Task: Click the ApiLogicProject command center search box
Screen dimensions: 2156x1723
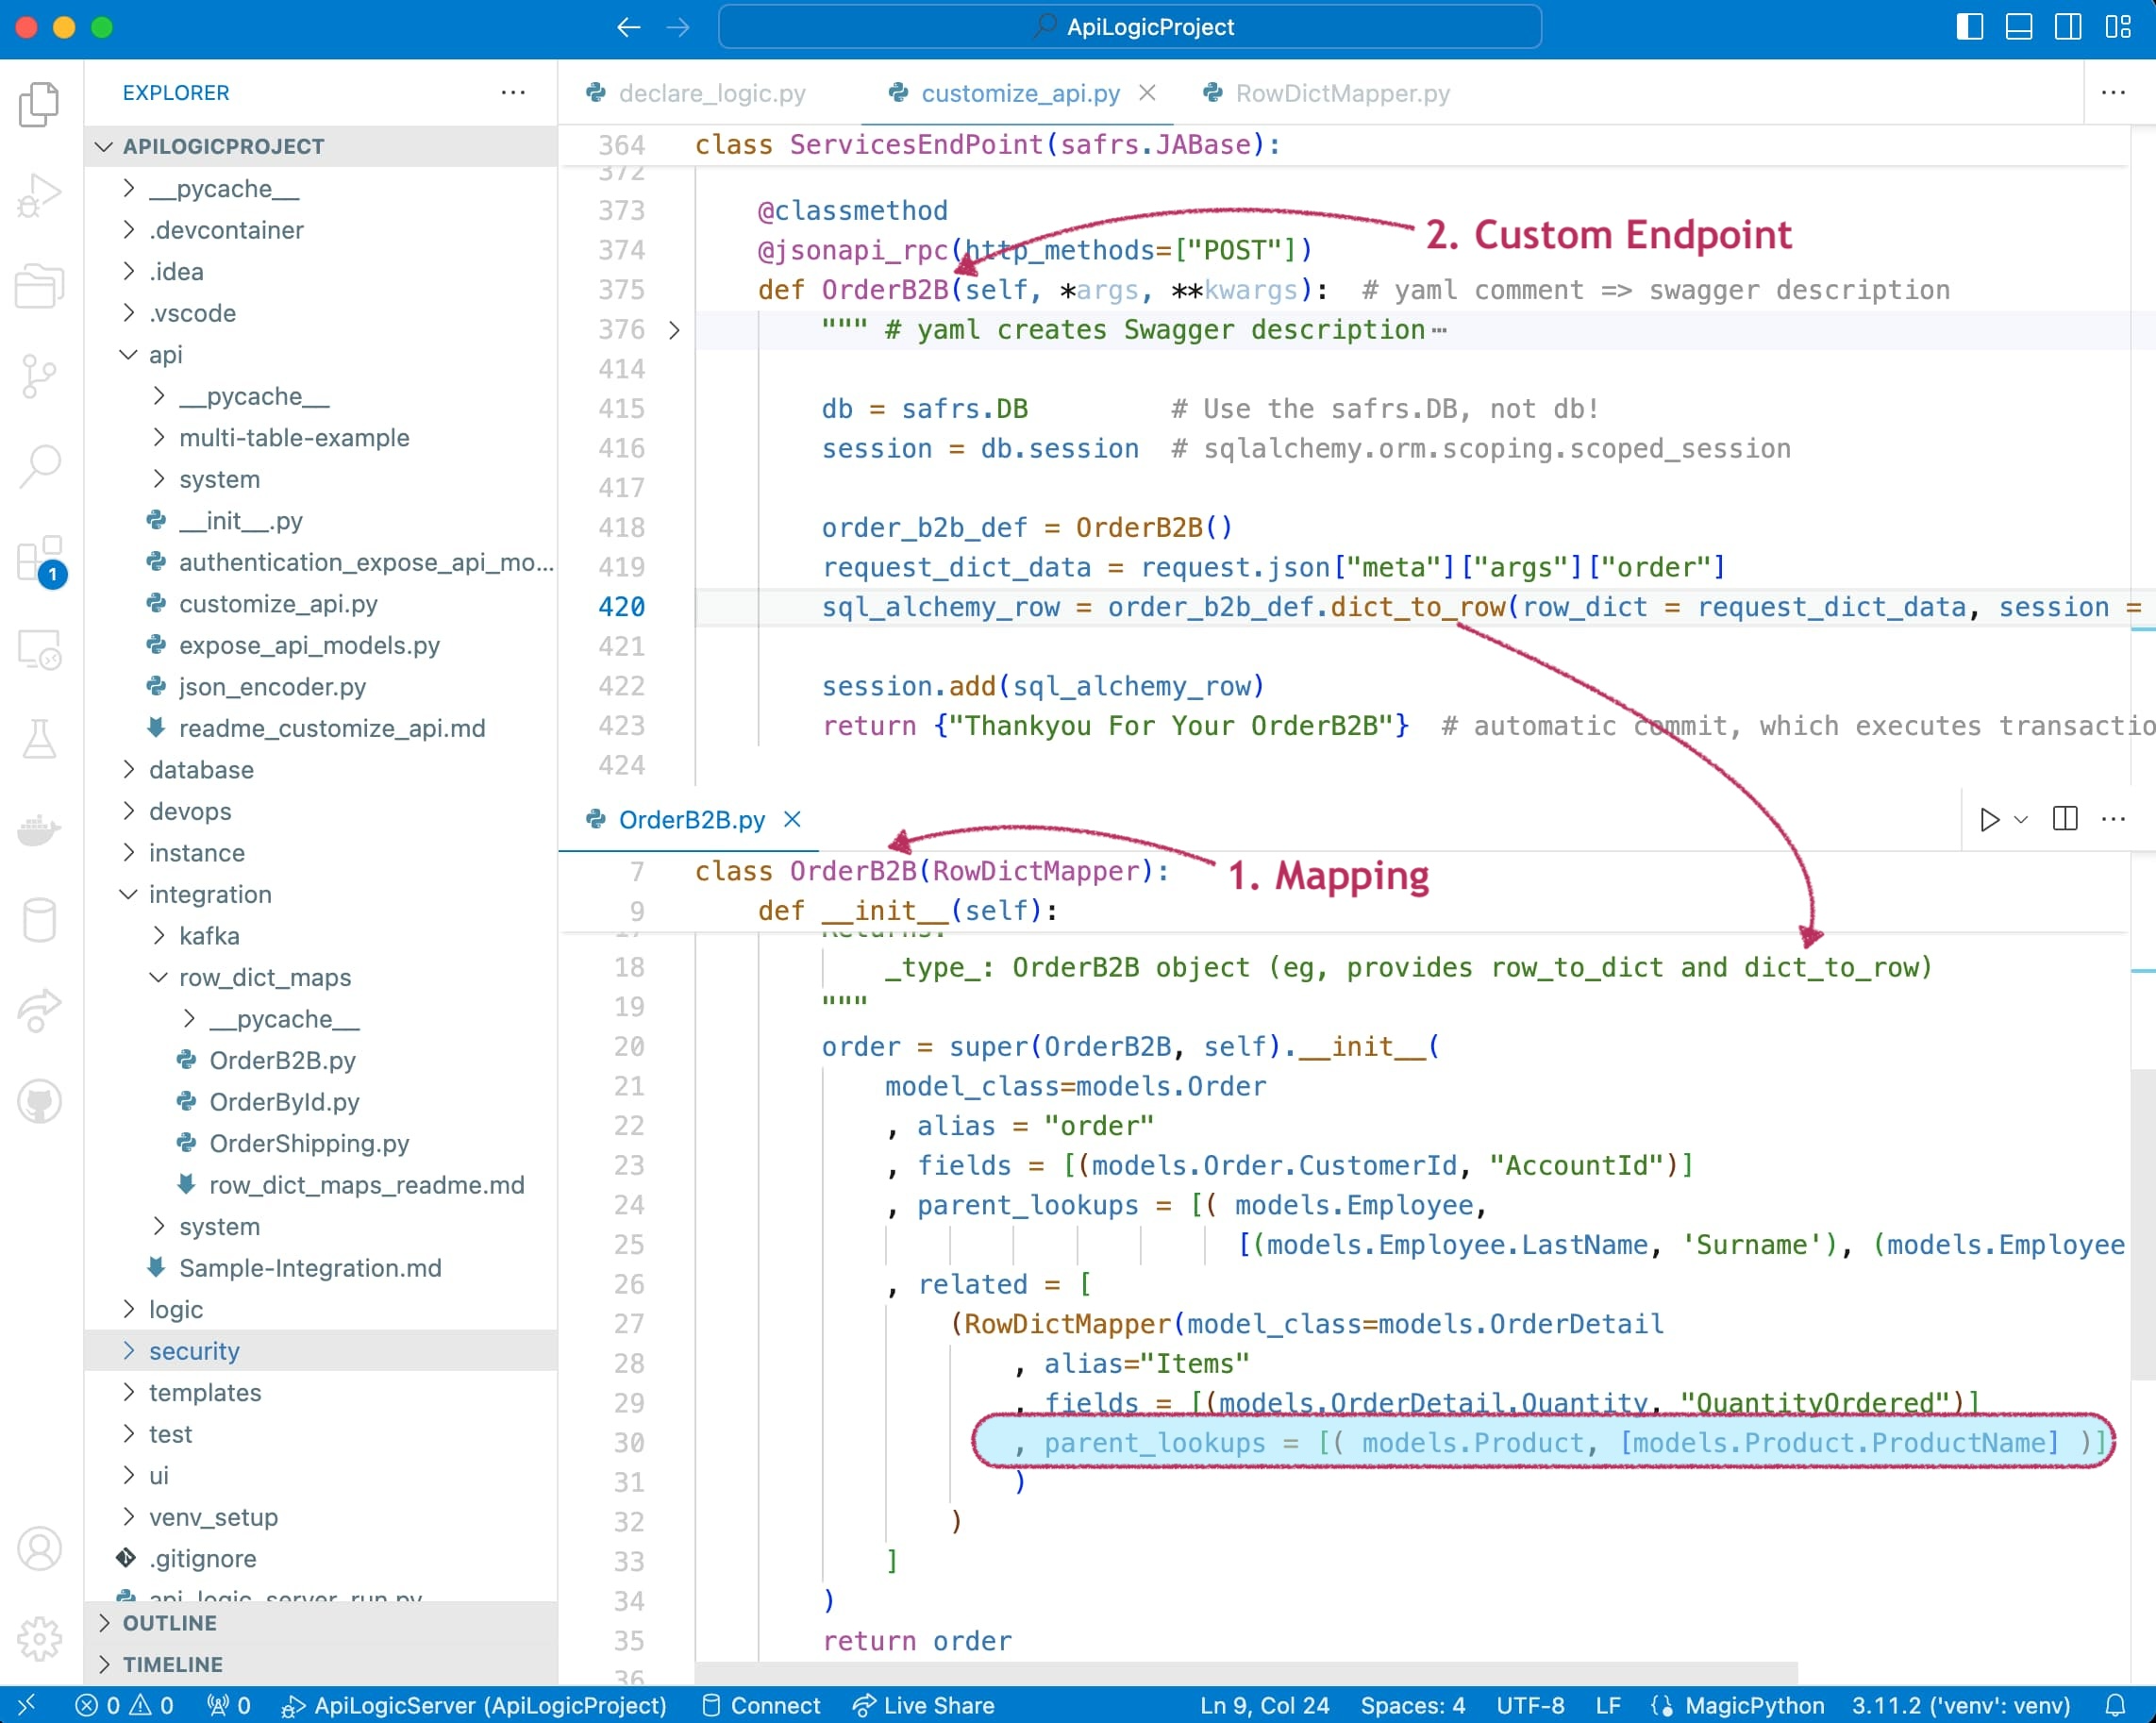Action: click(x=1130, y=27)
